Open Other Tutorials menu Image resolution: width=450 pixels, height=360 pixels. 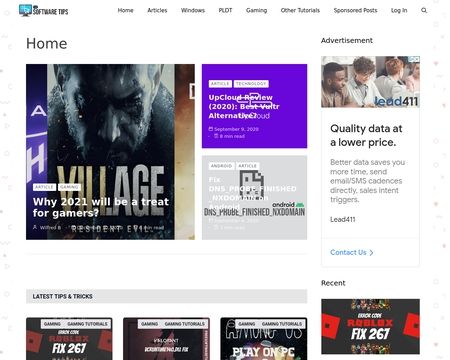(x=300, y=10)
